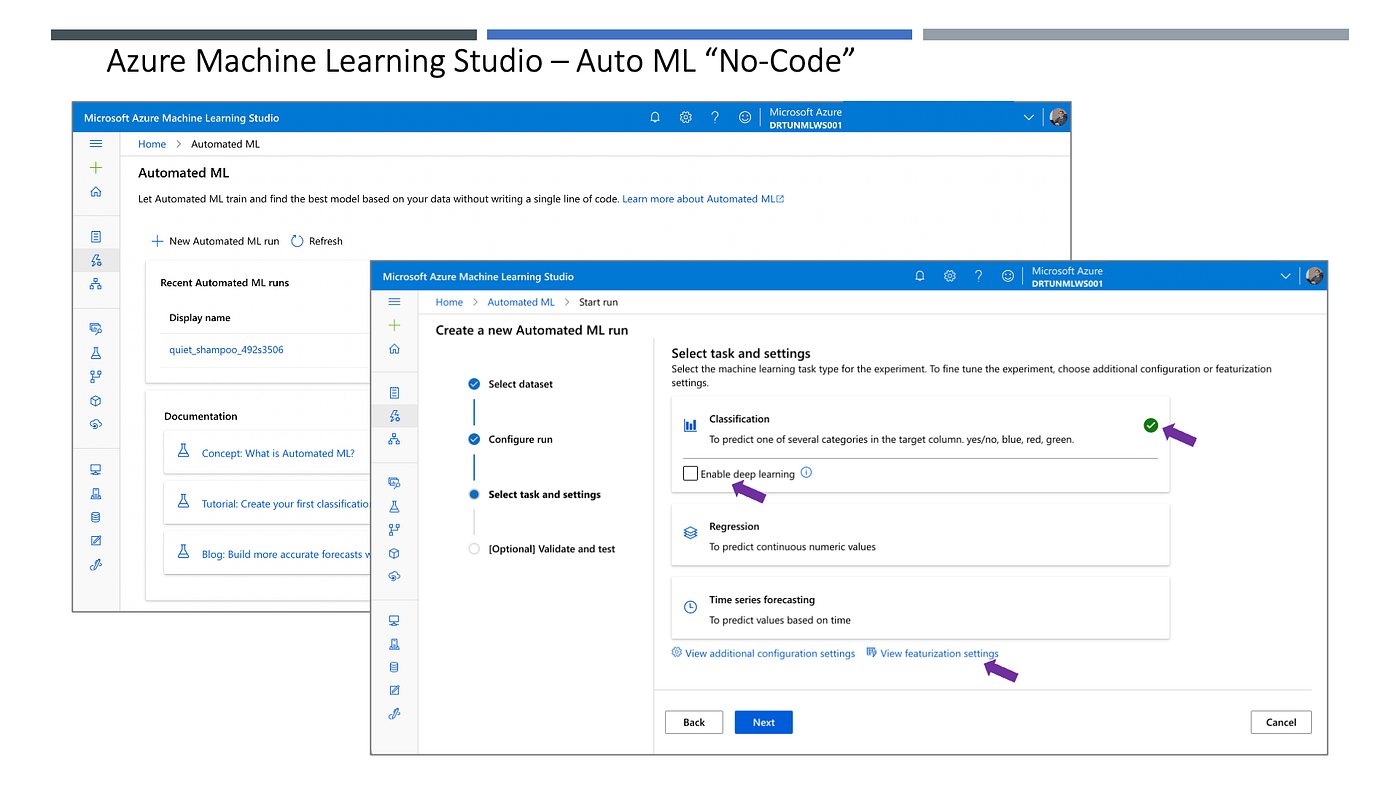The image size is (1400, 788).
Task: Click green plus icon in front window sidebar
Action: tap(394, 325)
